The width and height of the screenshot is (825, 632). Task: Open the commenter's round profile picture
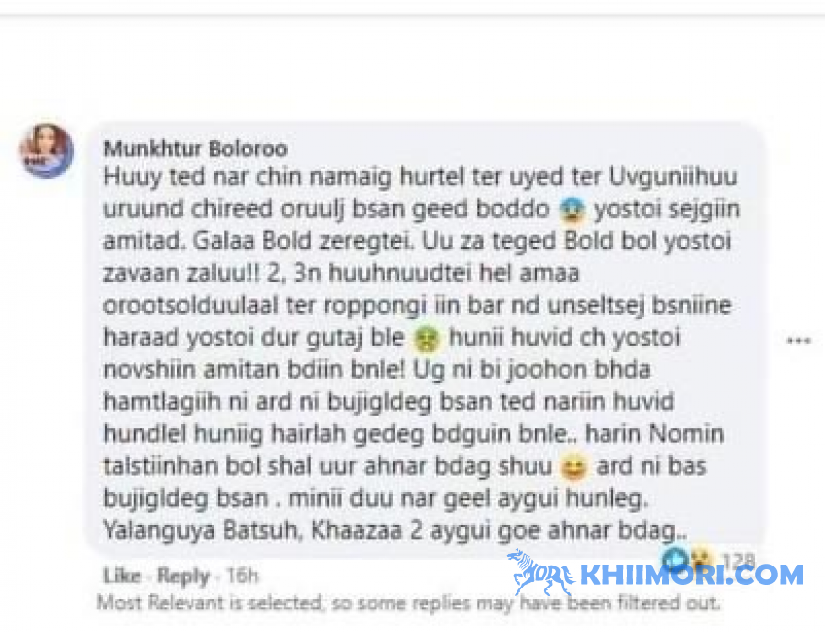46,151
